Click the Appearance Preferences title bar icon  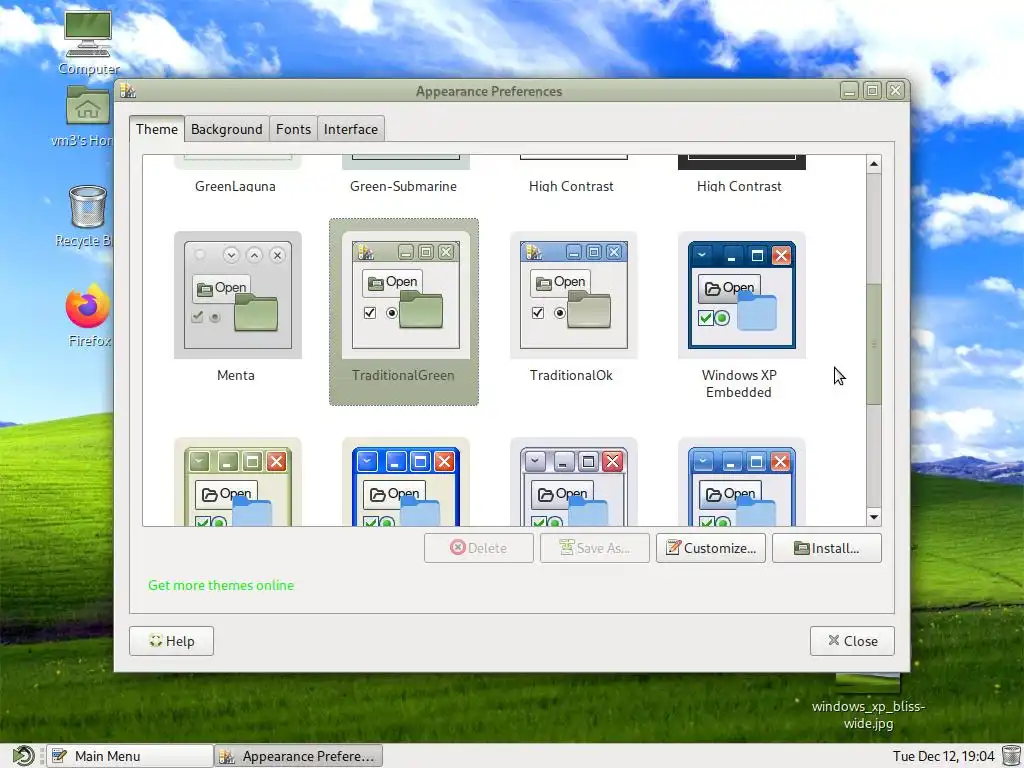coord(128,91)
